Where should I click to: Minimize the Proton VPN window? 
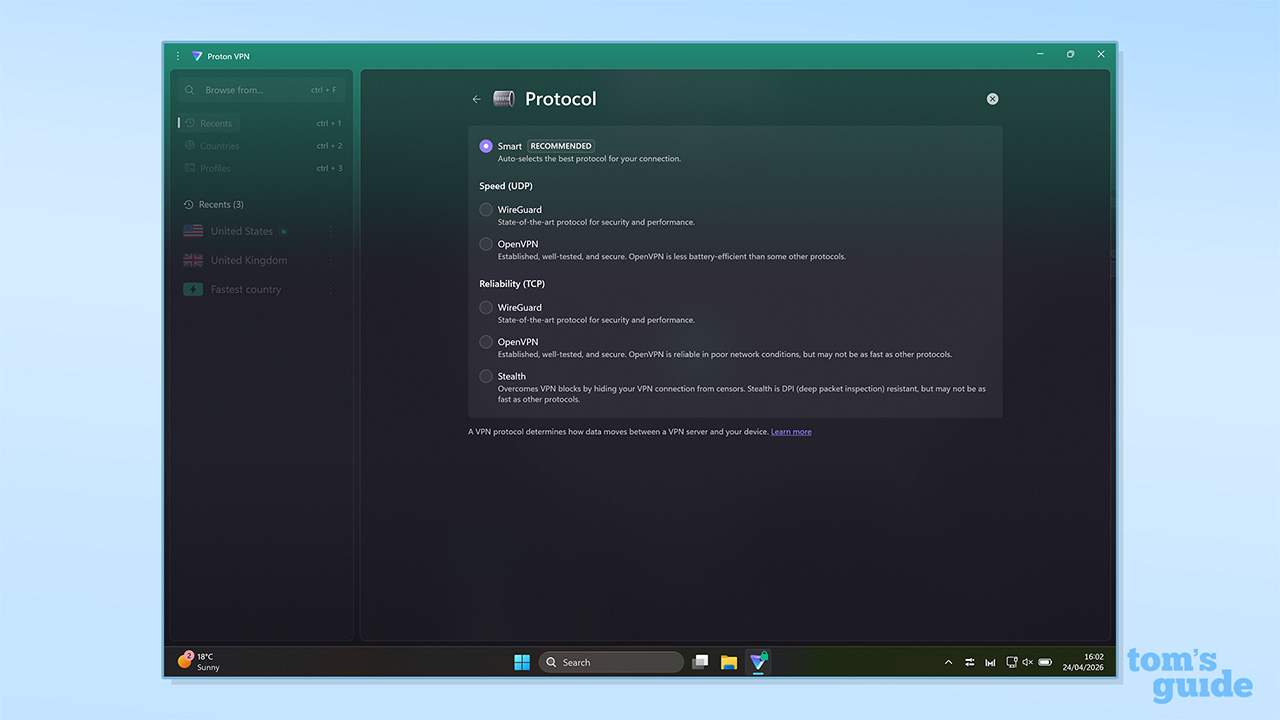click(1040, 54)
